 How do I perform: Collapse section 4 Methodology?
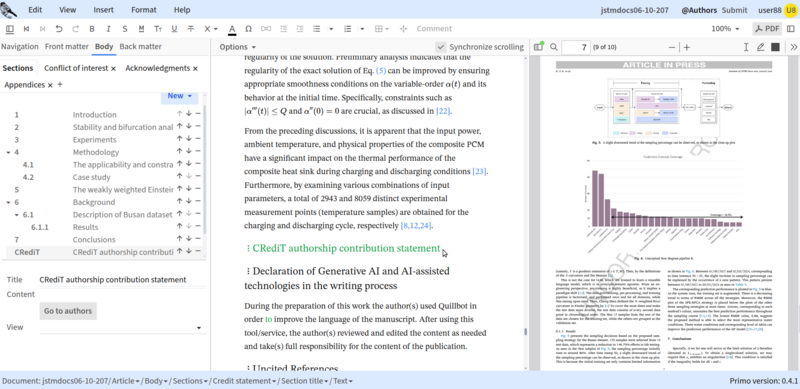tap(8, 152)
